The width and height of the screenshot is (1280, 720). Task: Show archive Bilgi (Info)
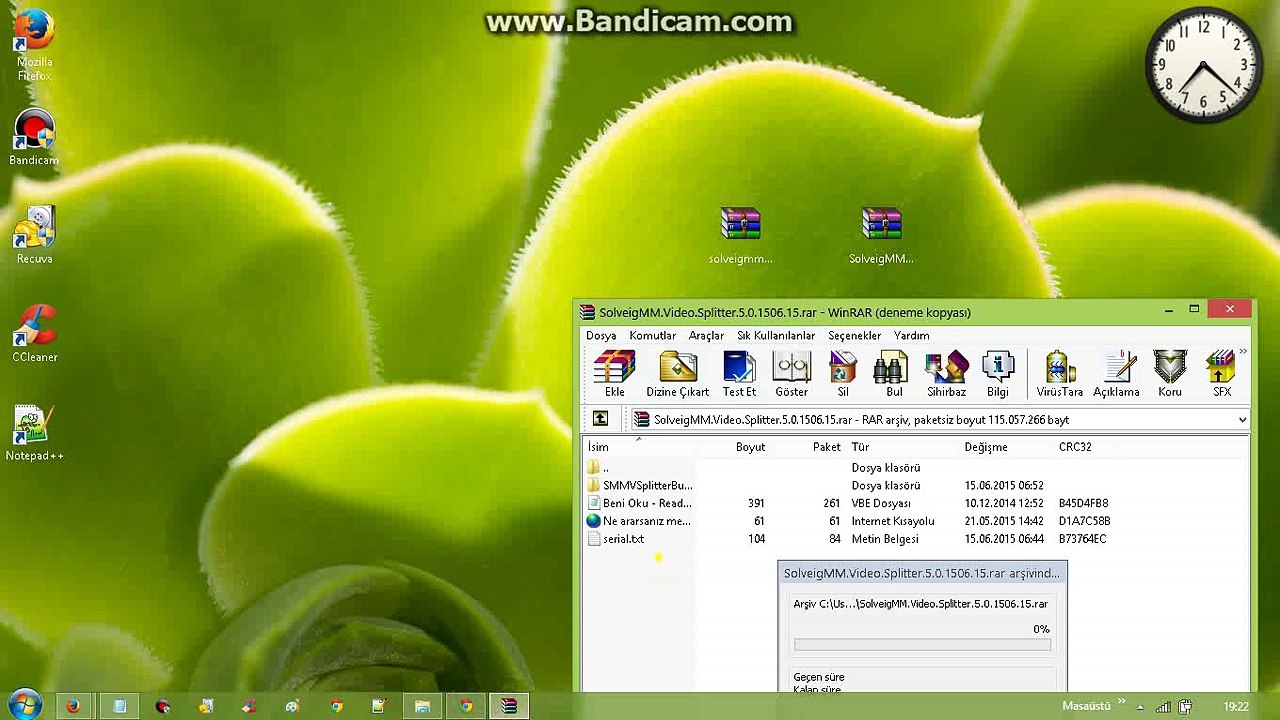click(x=998, y=374)
